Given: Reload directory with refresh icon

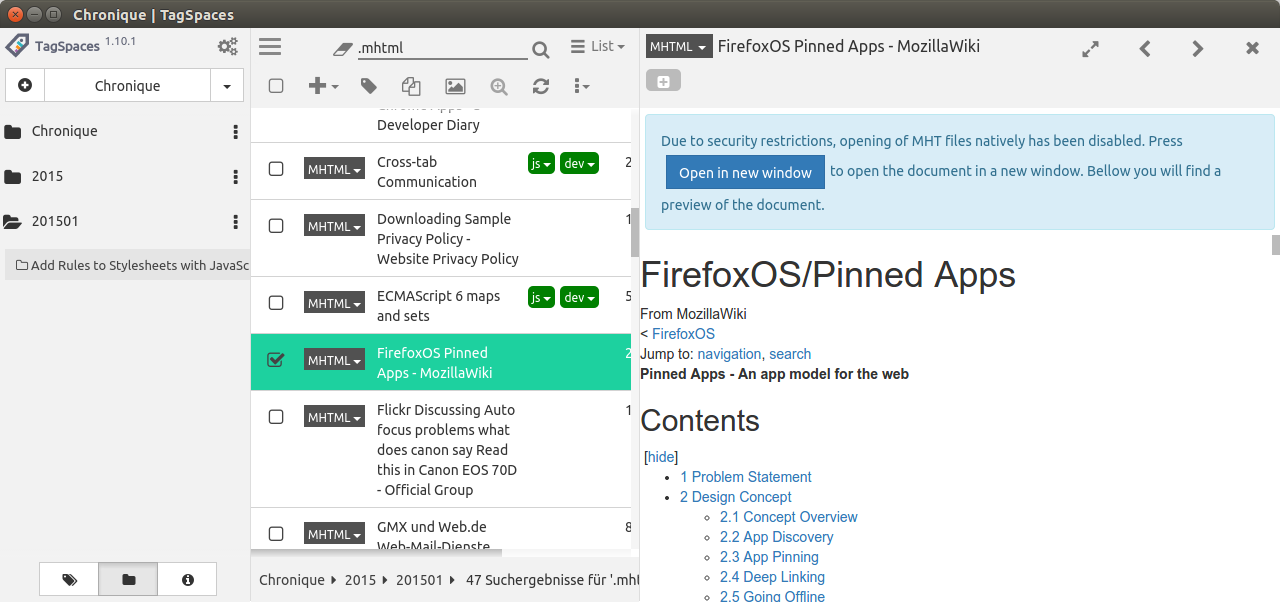Looking at the screenshot, I should click(x=541, y=86).
